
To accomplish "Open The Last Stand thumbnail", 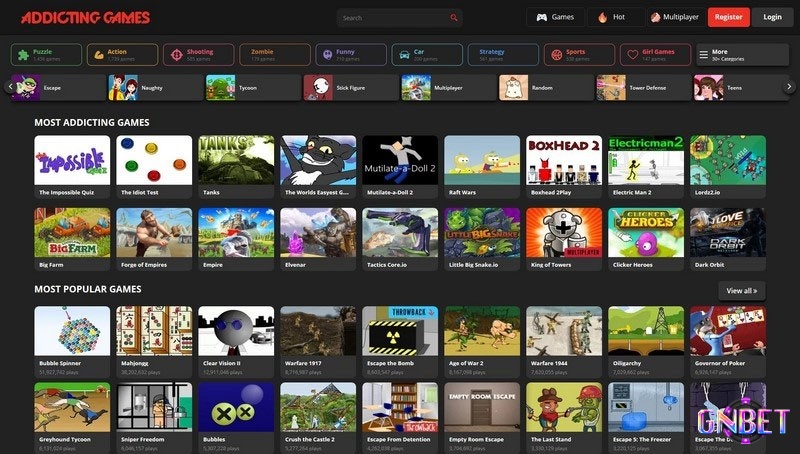I will pyautogui.click(x=564, y=407).
